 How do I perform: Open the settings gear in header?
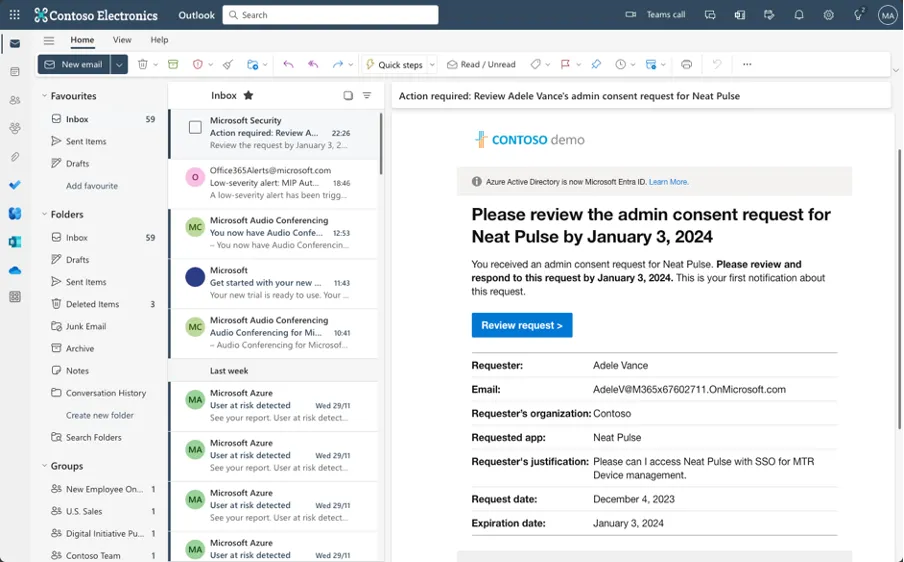click(x=828, y=15)
